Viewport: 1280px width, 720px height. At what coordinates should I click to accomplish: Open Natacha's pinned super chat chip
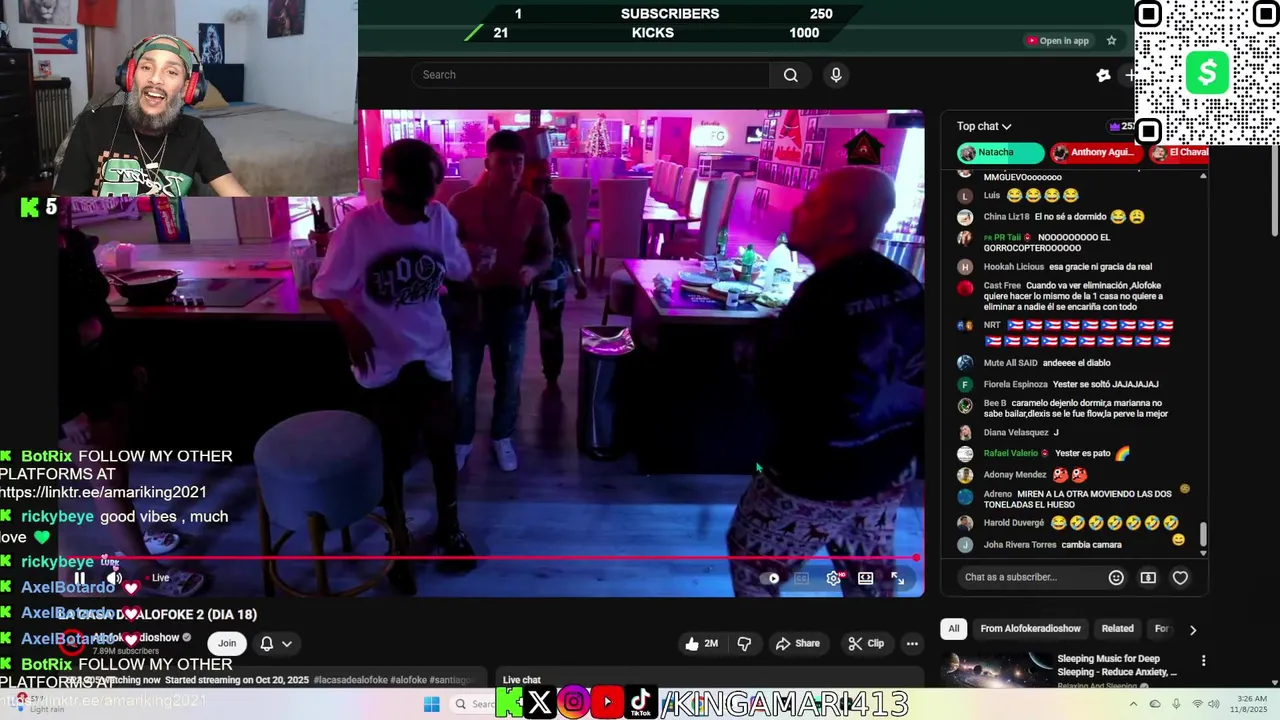1000,153
